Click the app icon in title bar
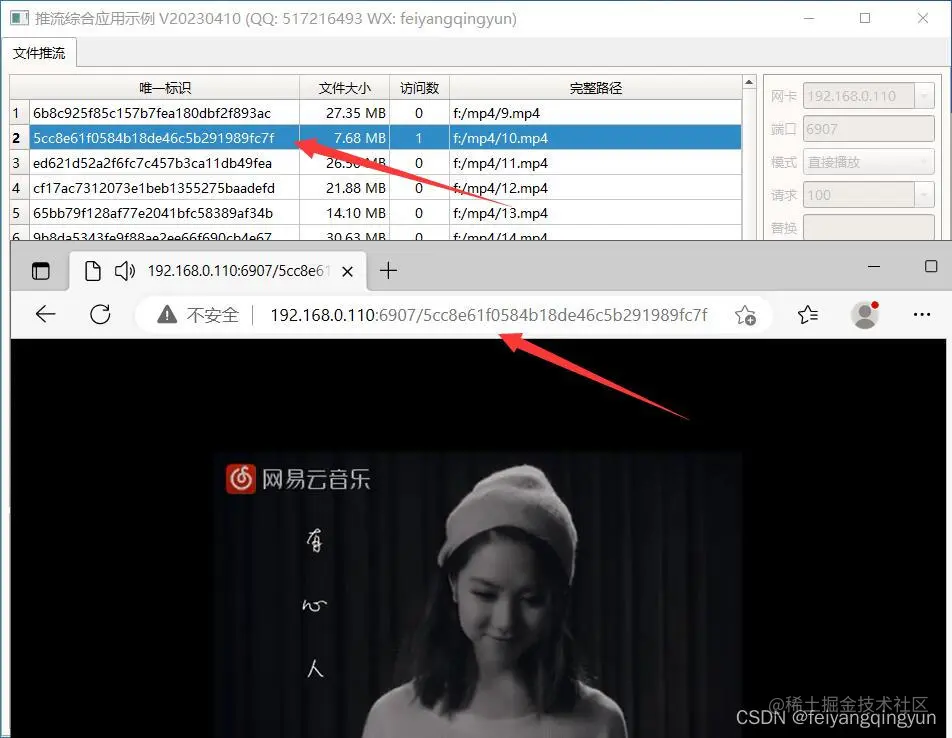The width and height of the screenshot is (952, 738). pyautogui.click(x=19, y=18)
